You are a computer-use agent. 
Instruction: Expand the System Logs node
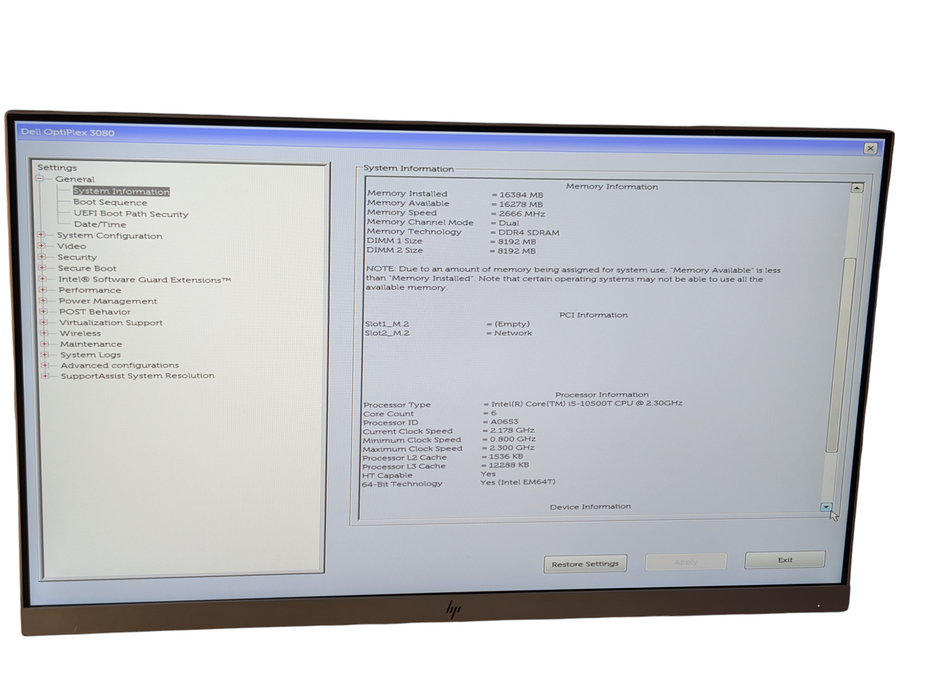pos(44,354)
